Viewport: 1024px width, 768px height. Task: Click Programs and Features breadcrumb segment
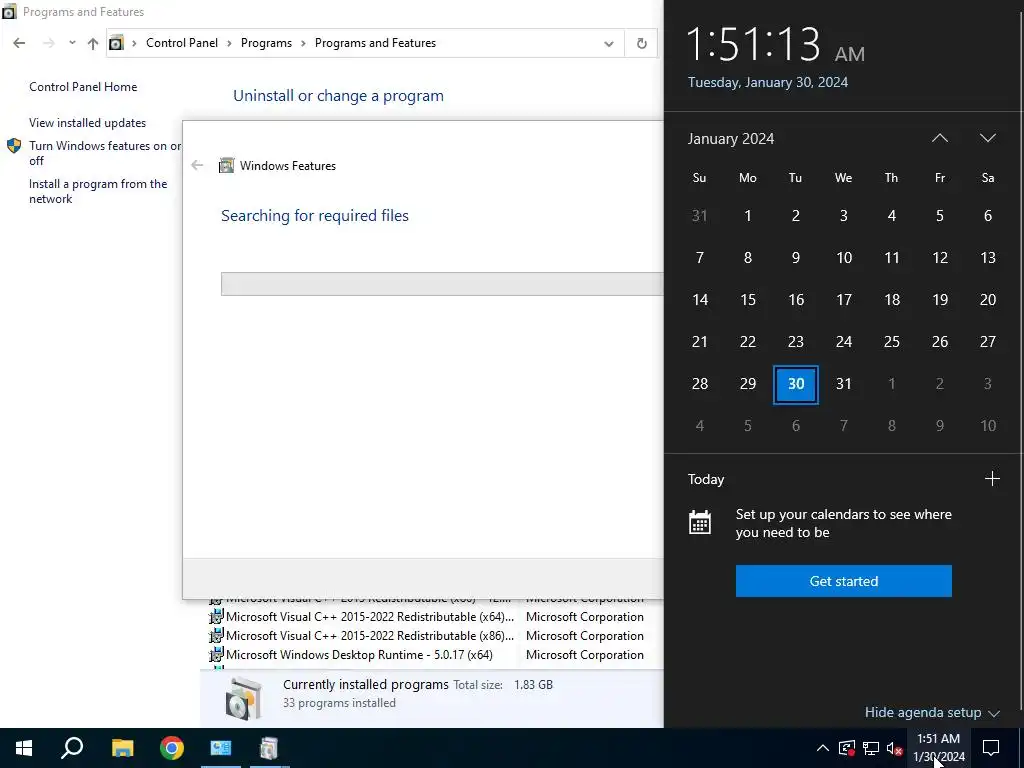tap(375, 43)
